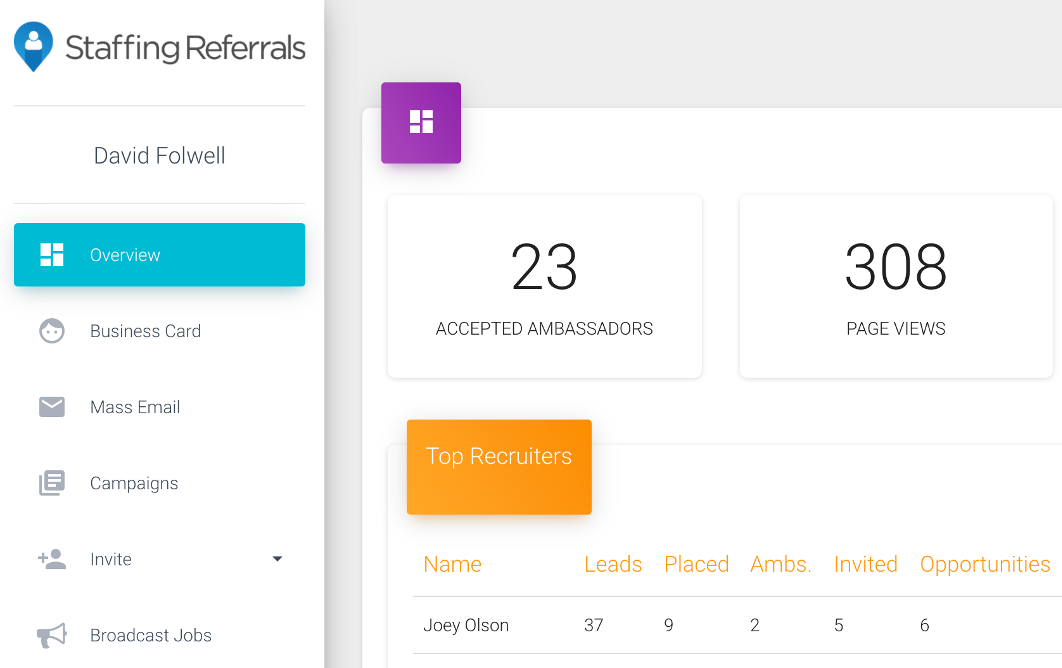The width and height of the screenshot is (1062, 668).
Task: Click the Invite add-person icon
Action: tap(51, 559)
